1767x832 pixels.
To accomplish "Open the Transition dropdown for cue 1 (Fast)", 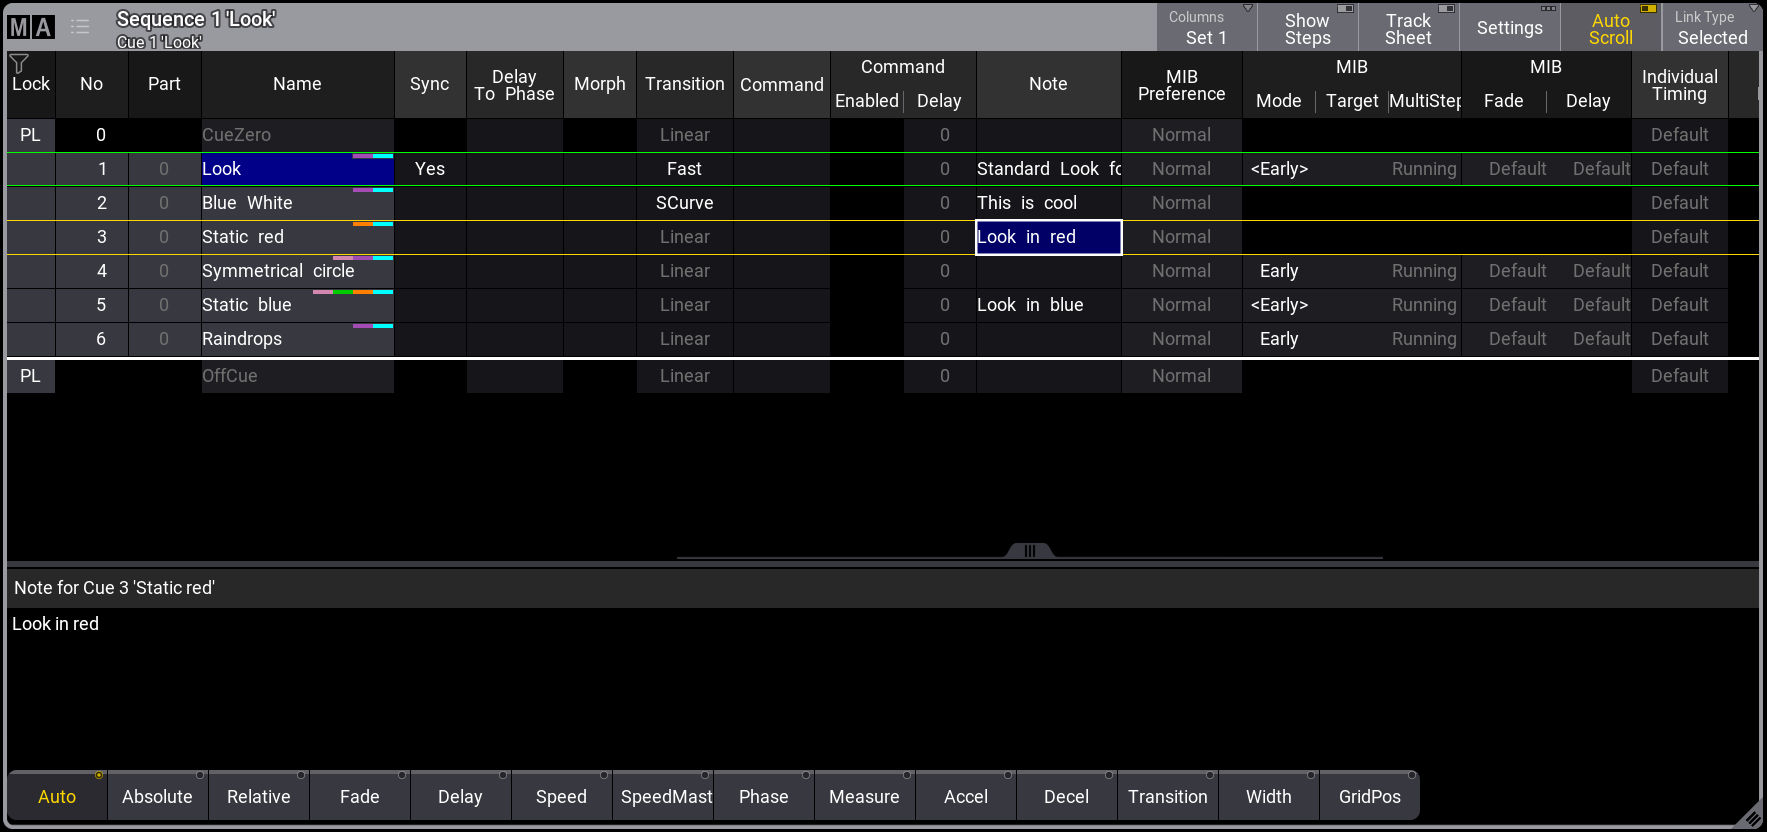I will (x=684, y=169).
